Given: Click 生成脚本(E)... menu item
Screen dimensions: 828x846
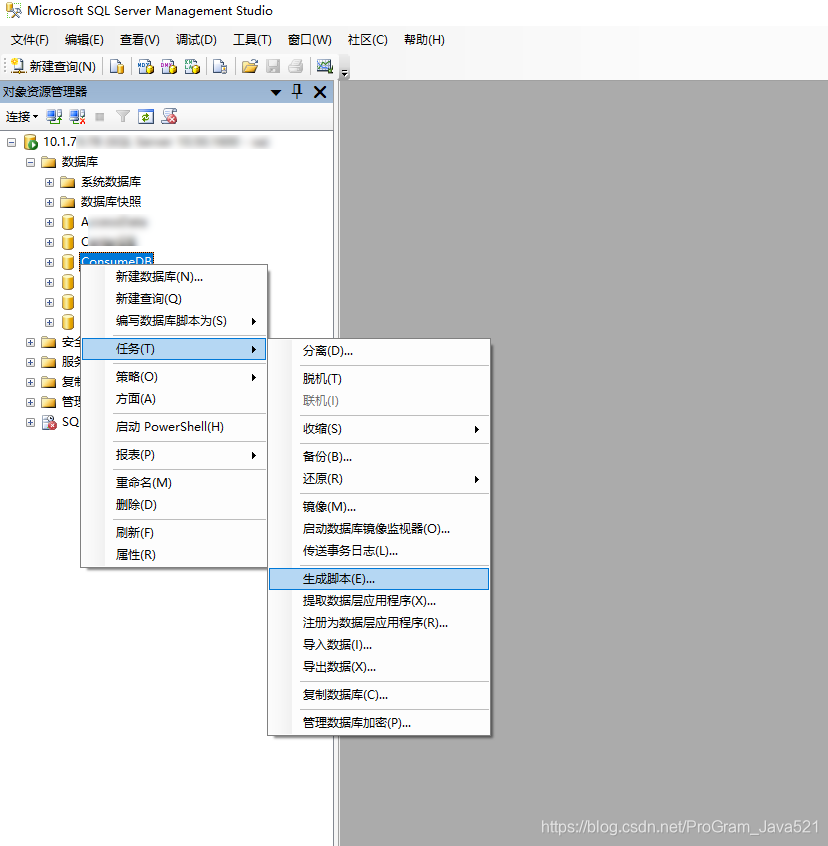Looking at the screenshot, I should point(379,579).
